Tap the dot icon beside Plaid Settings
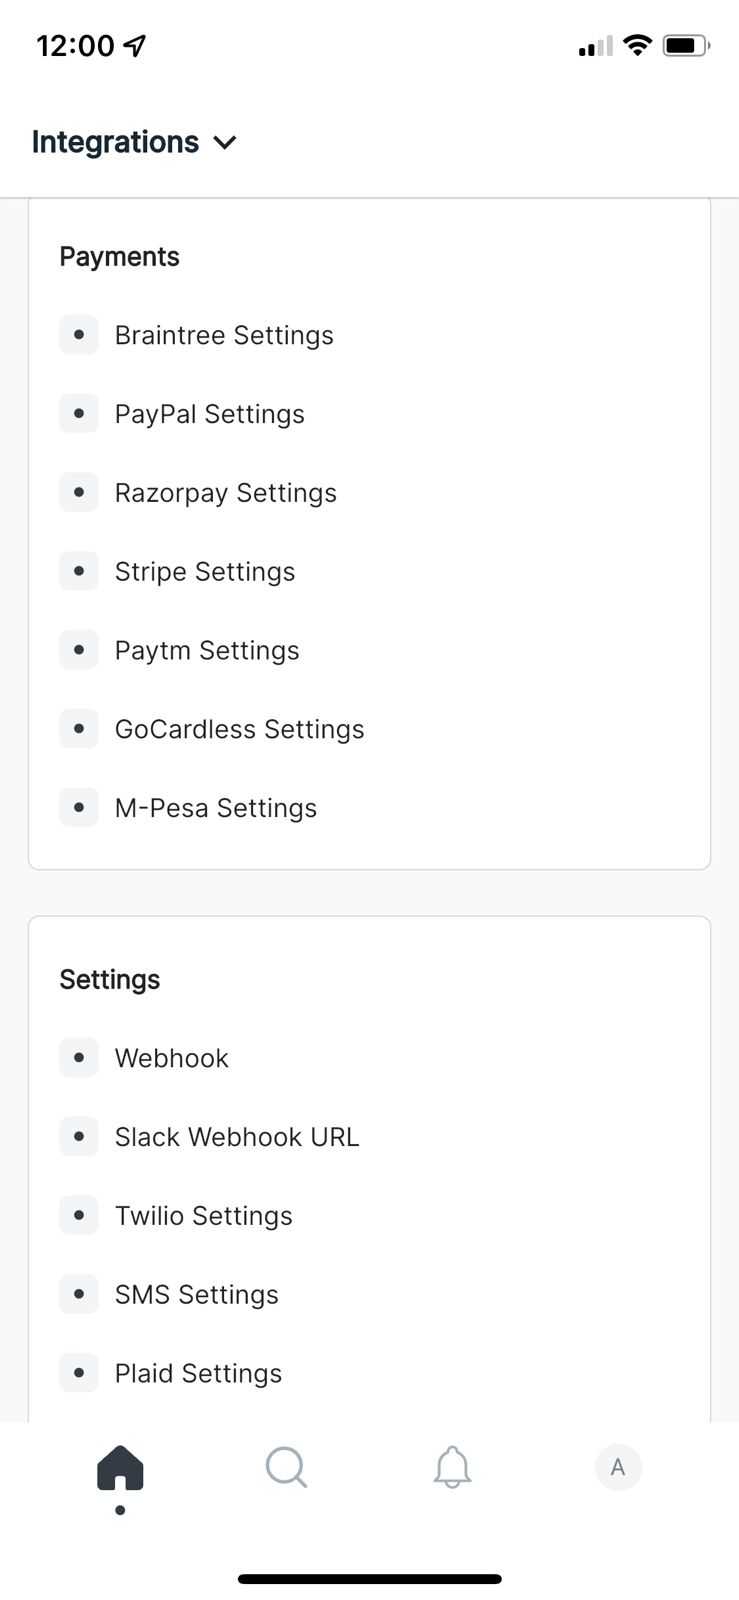The image size is (739, 1600). pyautogui.click(x=79, y=1373)
